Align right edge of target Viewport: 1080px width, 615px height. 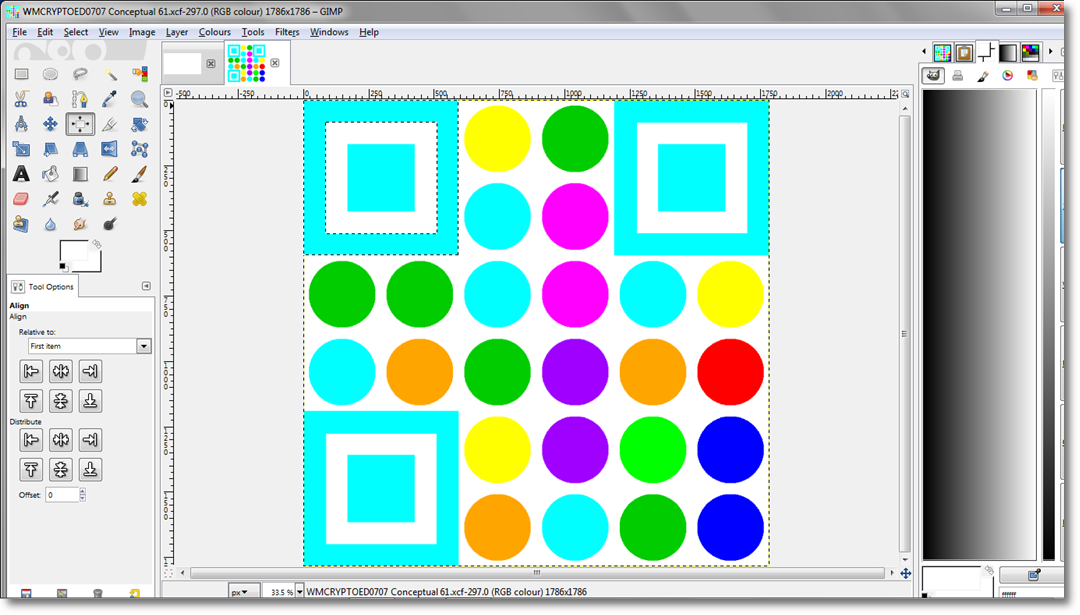tap(90, 372)
